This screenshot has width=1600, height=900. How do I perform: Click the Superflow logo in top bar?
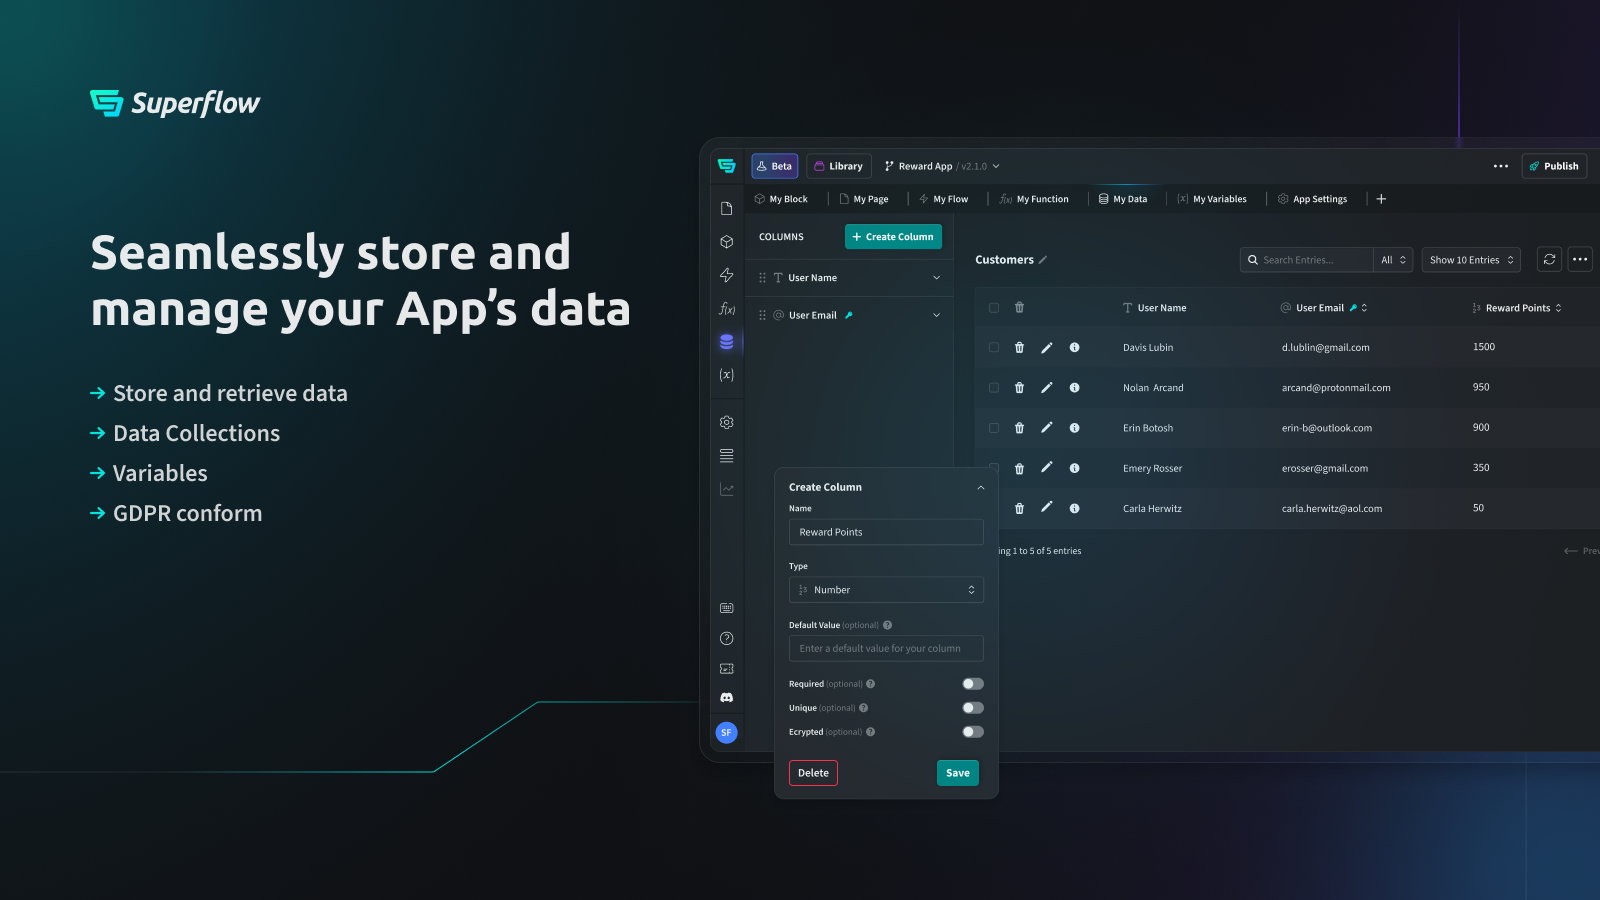pyautogui.click(x=726, y=165)
